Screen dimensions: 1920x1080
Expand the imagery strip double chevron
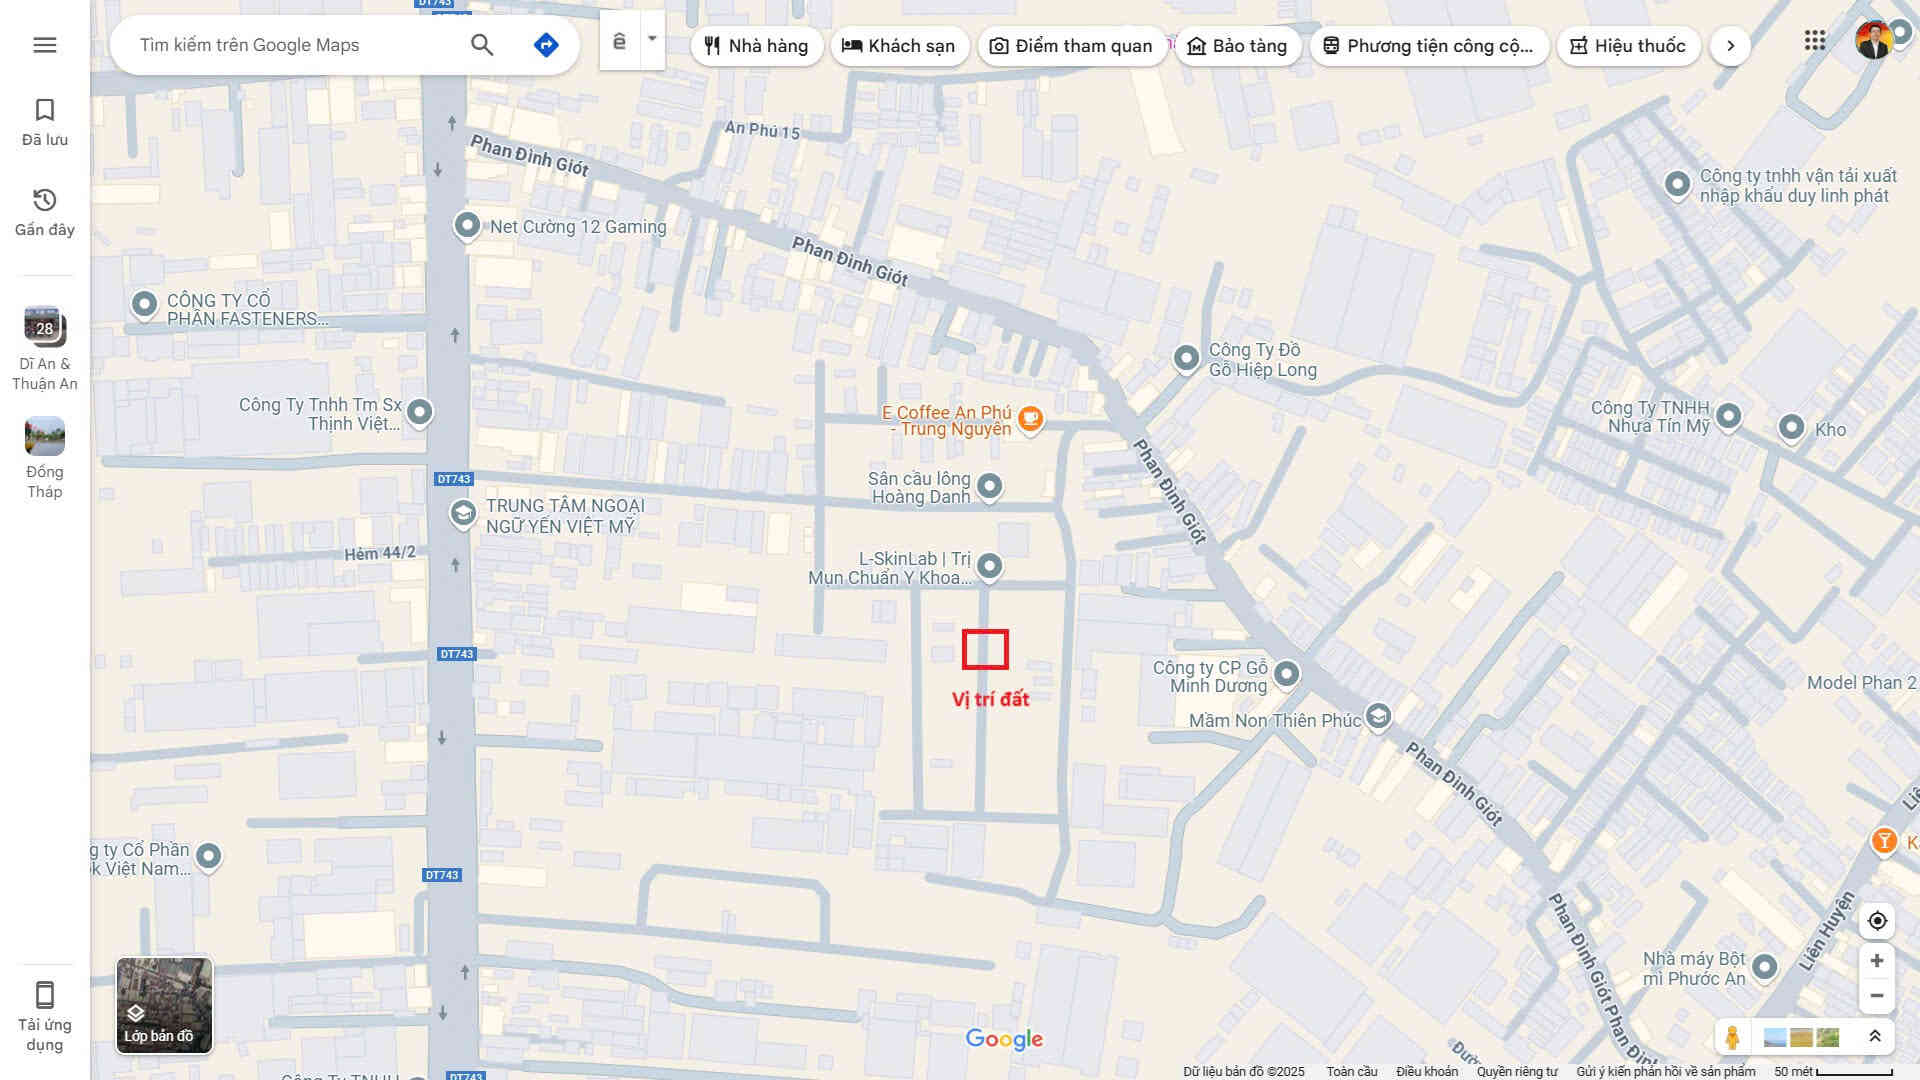(1875, 1037)
